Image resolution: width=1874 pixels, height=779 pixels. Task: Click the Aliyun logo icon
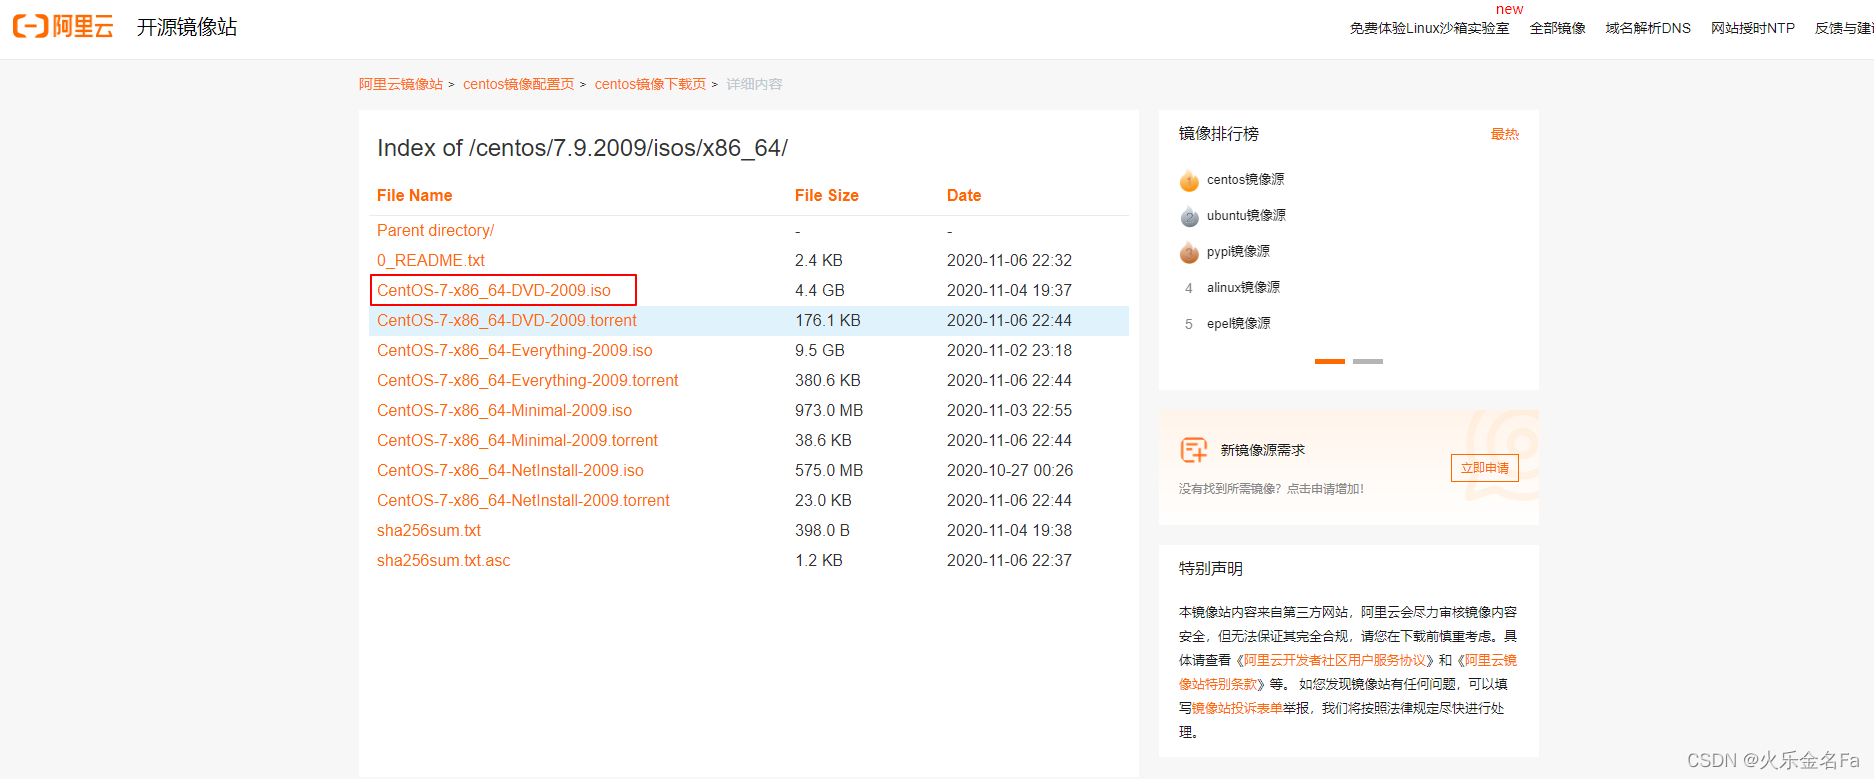point(63,27)
